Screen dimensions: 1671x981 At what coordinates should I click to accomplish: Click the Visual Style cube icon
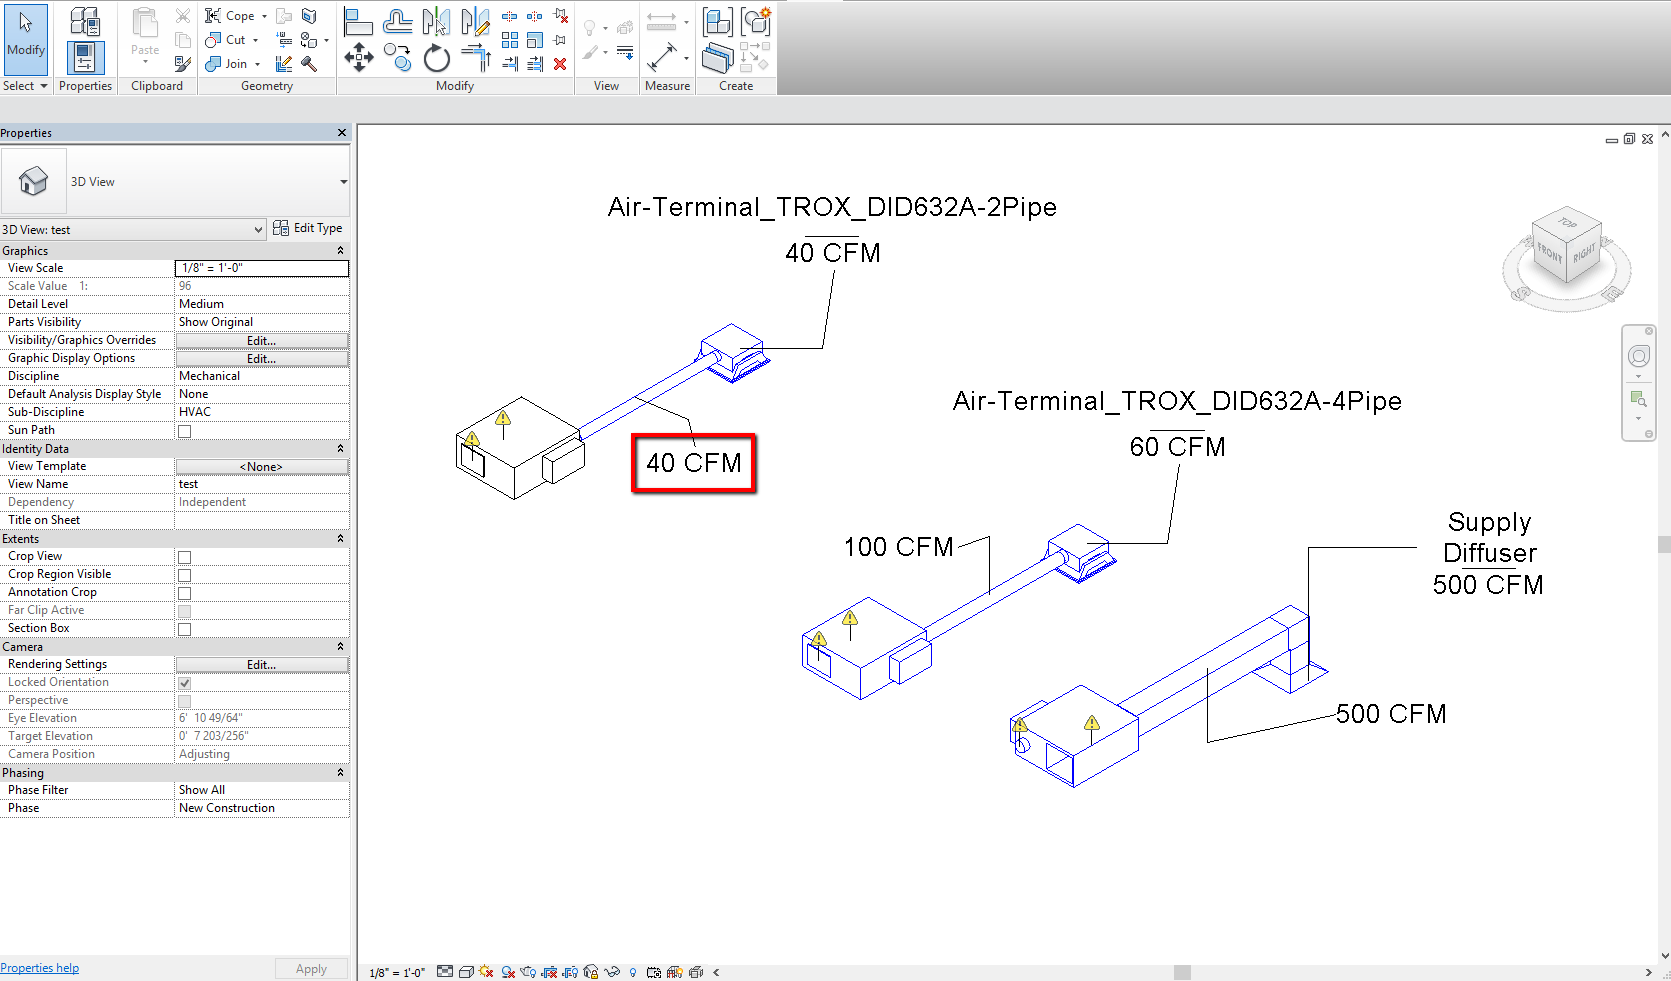coord(466,971)
